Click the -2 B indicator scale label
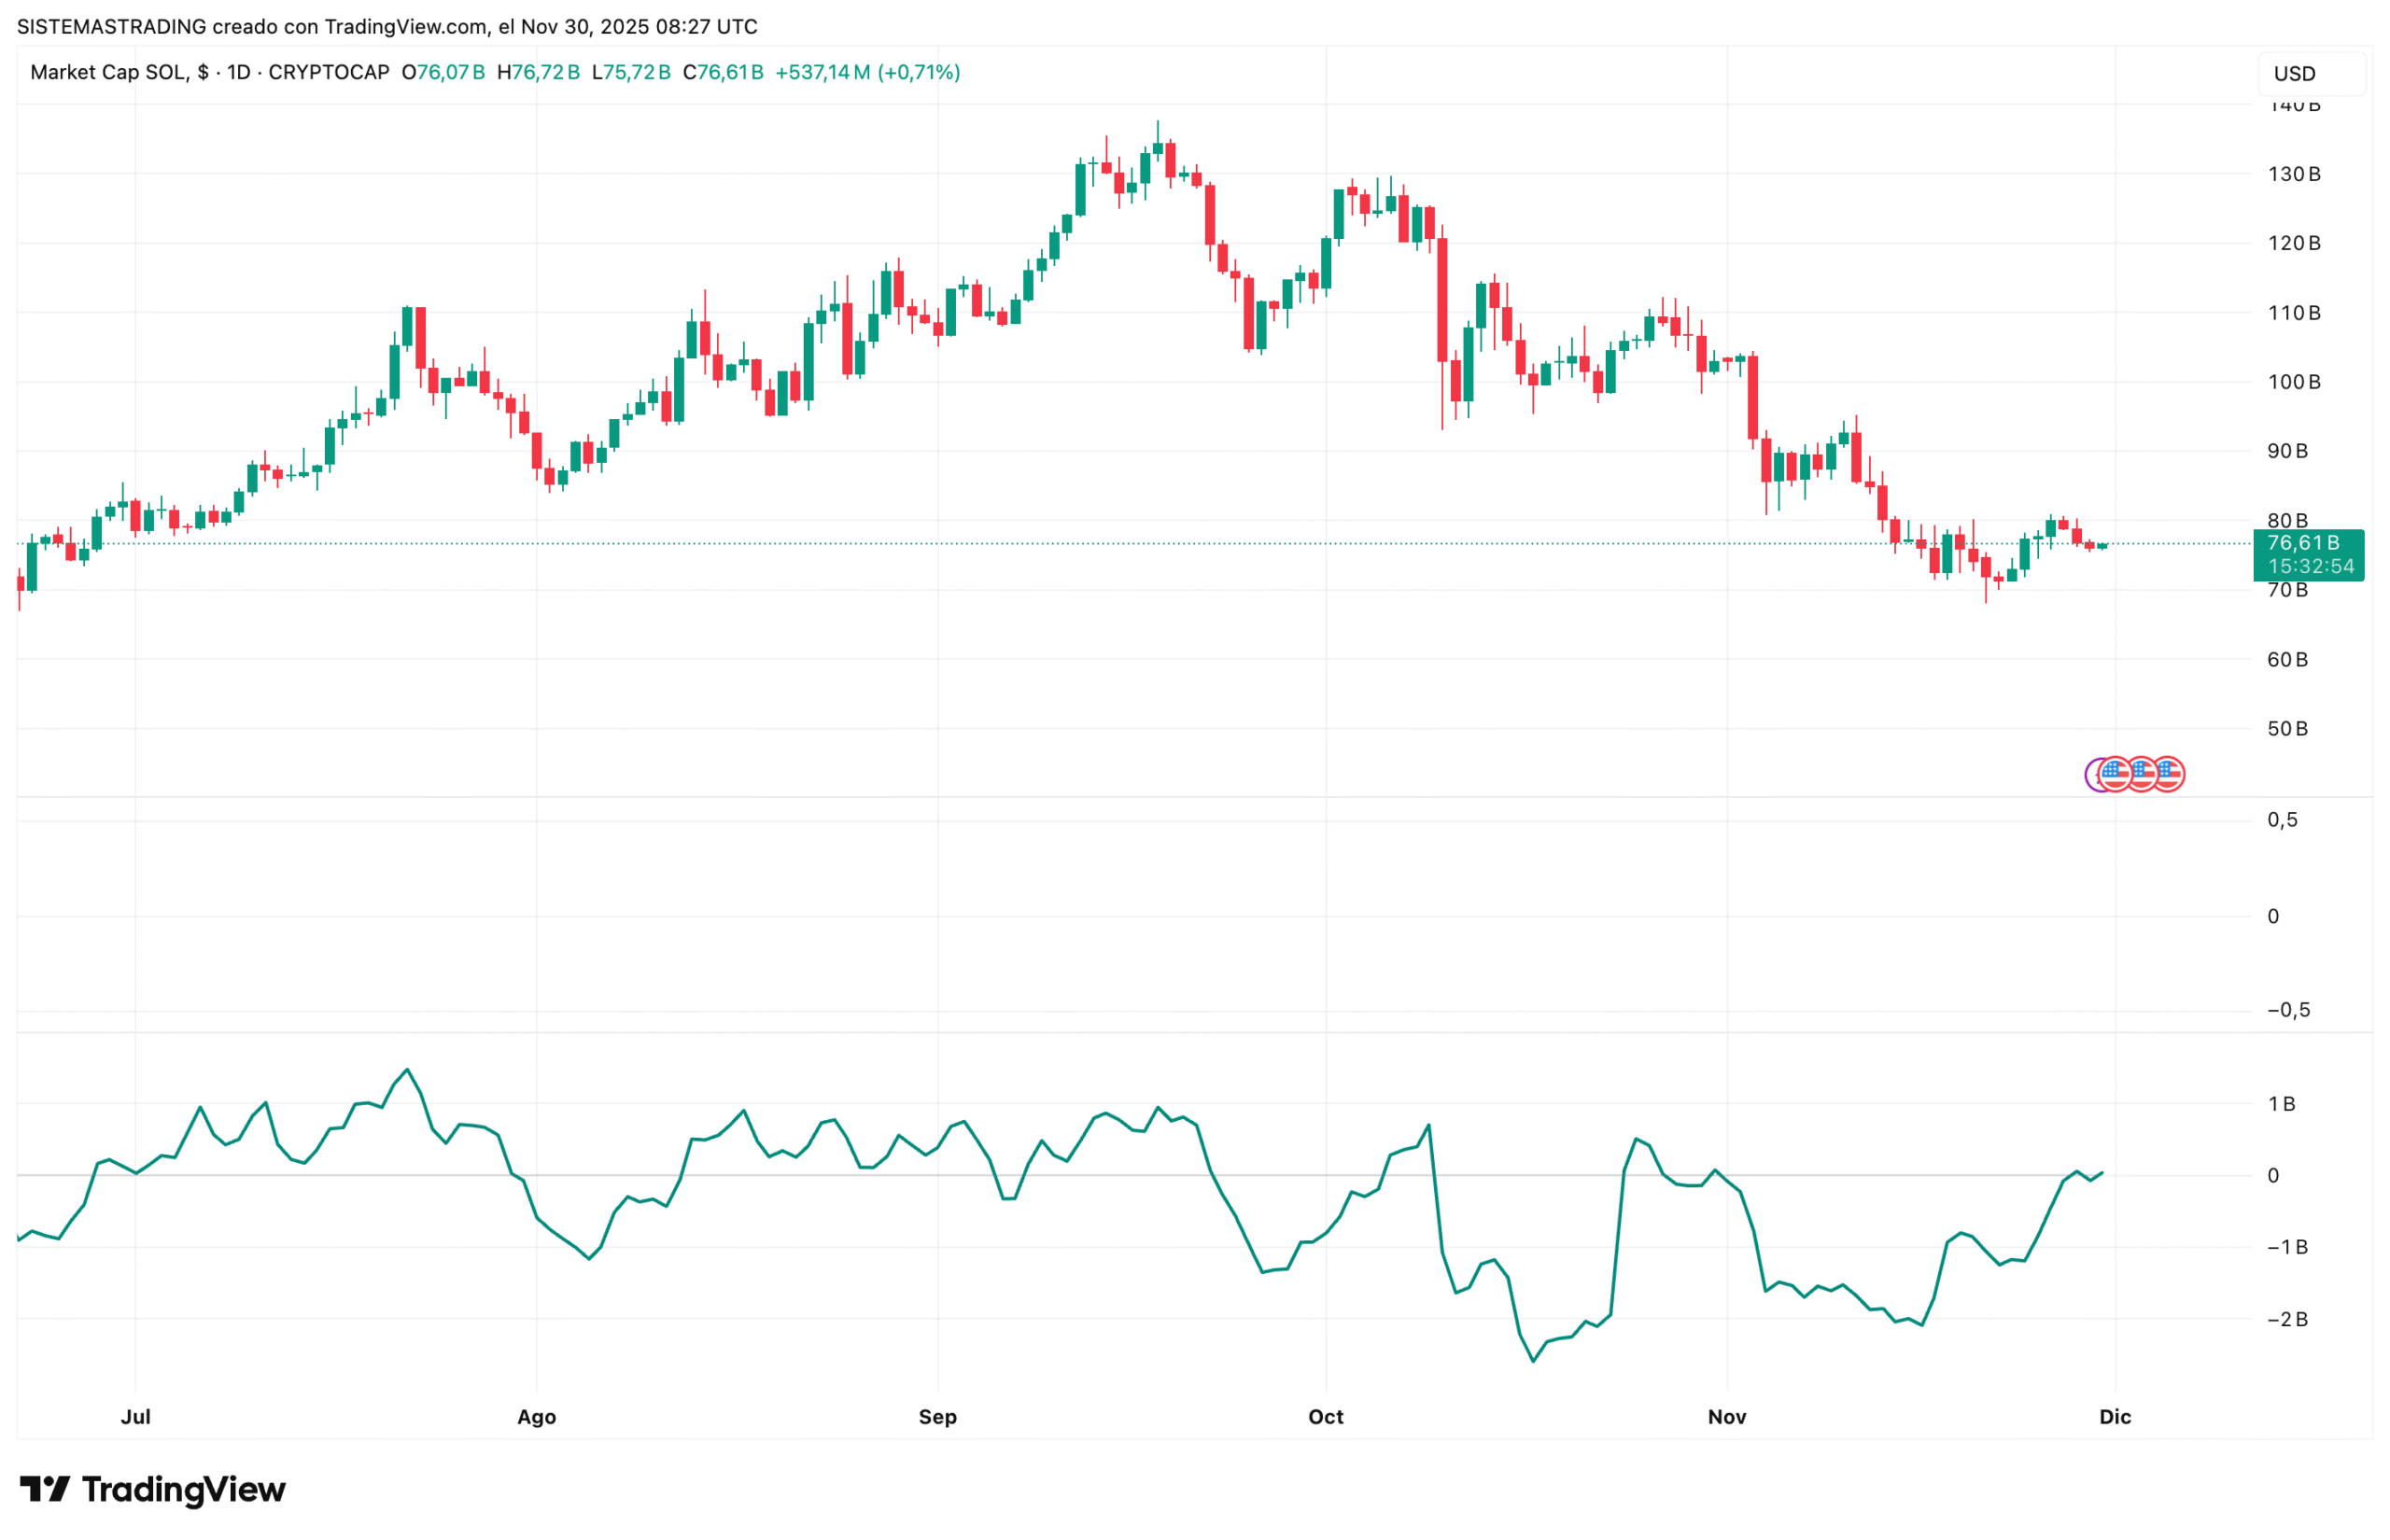Screen dimensions: 2390x1540 pyautogui.click(x=2288, y=1320)
